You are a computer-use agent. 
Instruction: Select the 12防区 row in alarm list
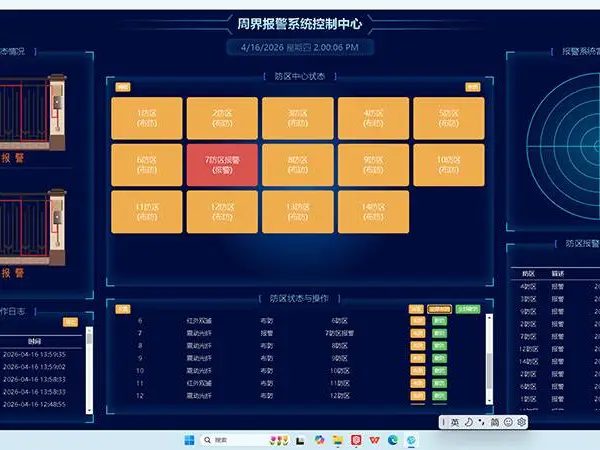point(555,349)
